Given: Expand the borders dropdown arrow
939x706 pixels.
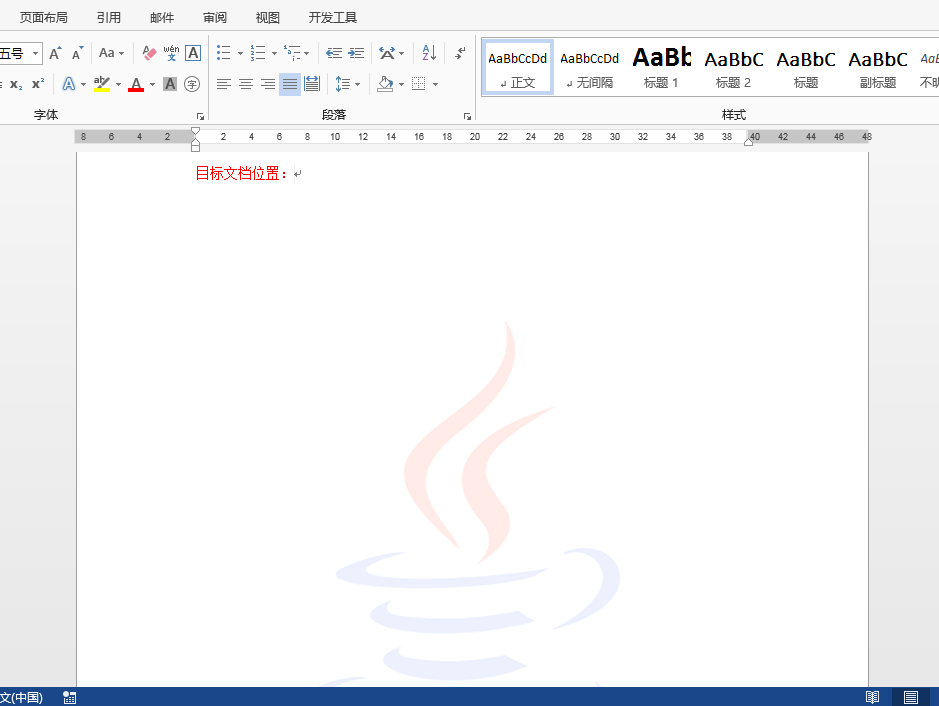Looking at the screenshot, I should pos(435,84).
